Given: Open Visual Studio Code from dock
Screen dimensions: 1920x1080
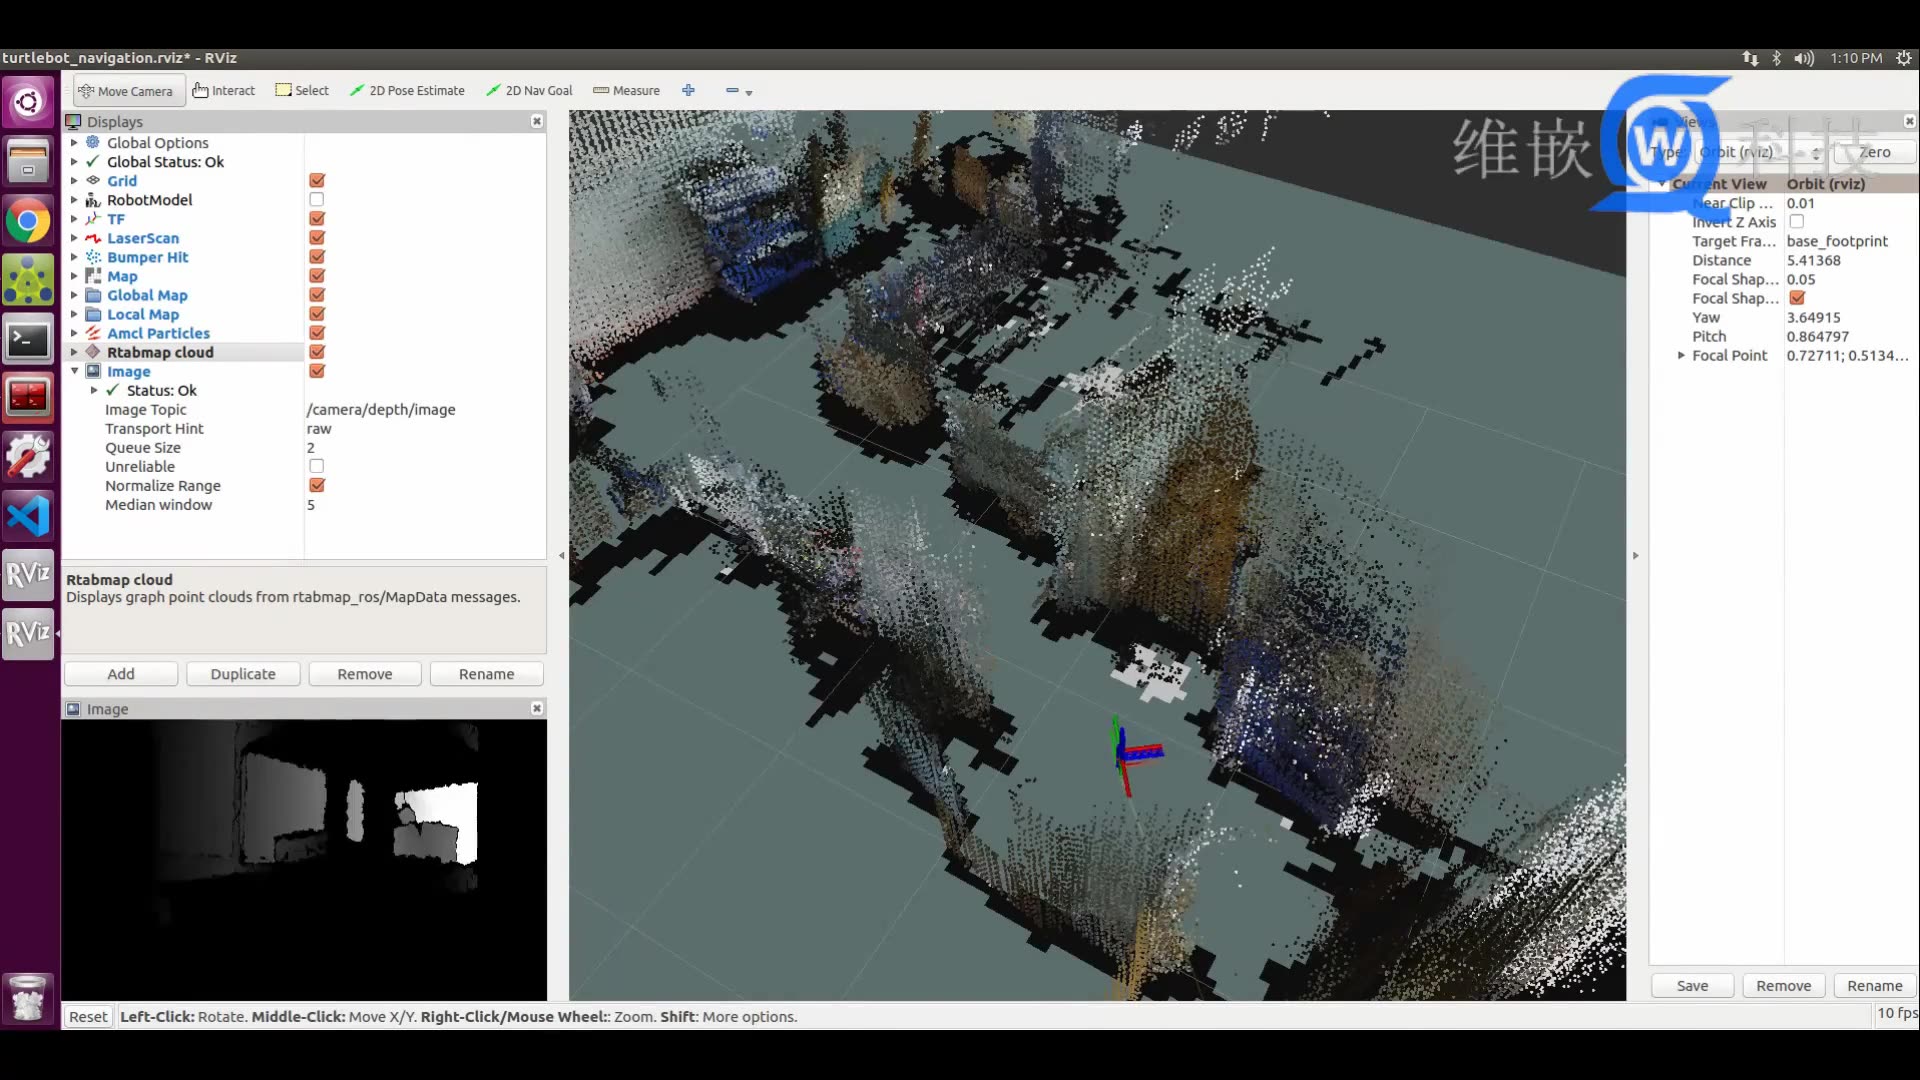Looking at the screenshot, I should pos(28,517).
